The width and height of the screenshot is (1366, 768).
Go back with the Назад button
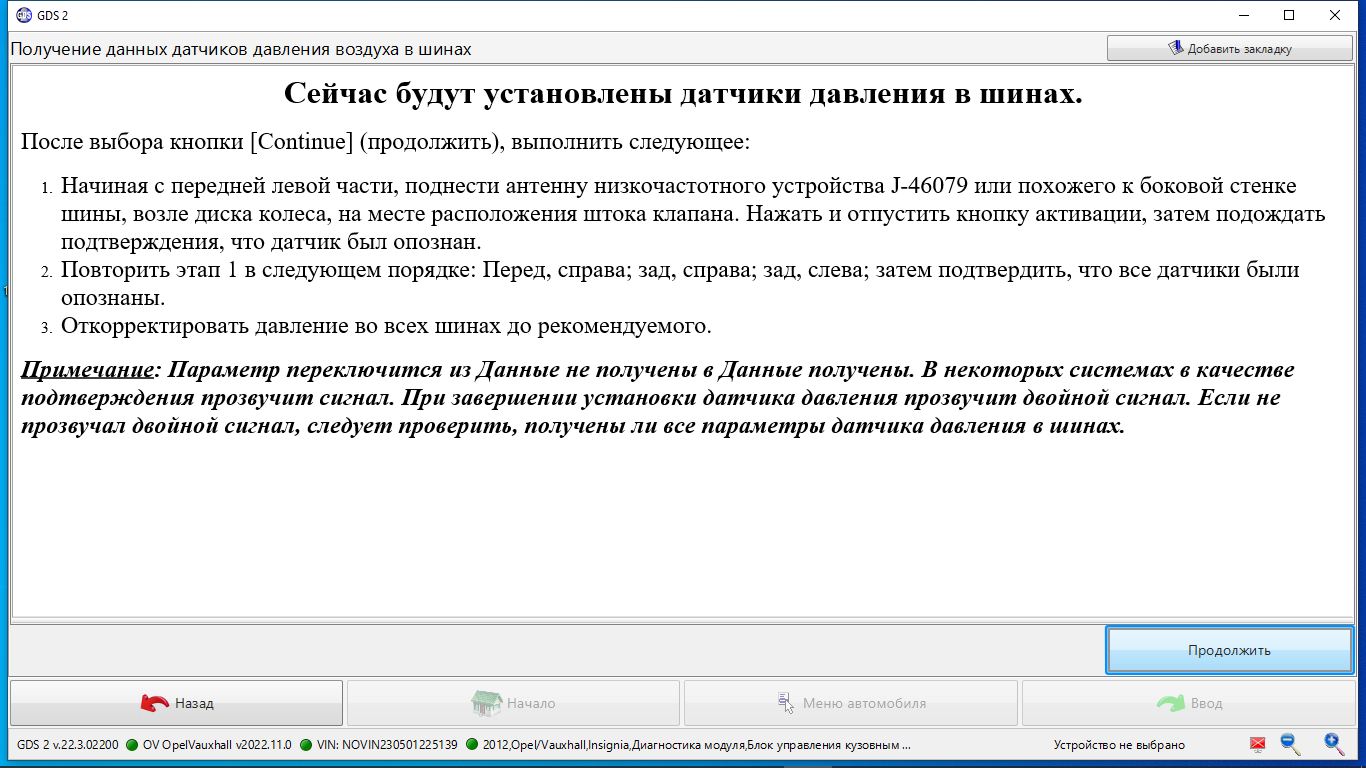176,703
